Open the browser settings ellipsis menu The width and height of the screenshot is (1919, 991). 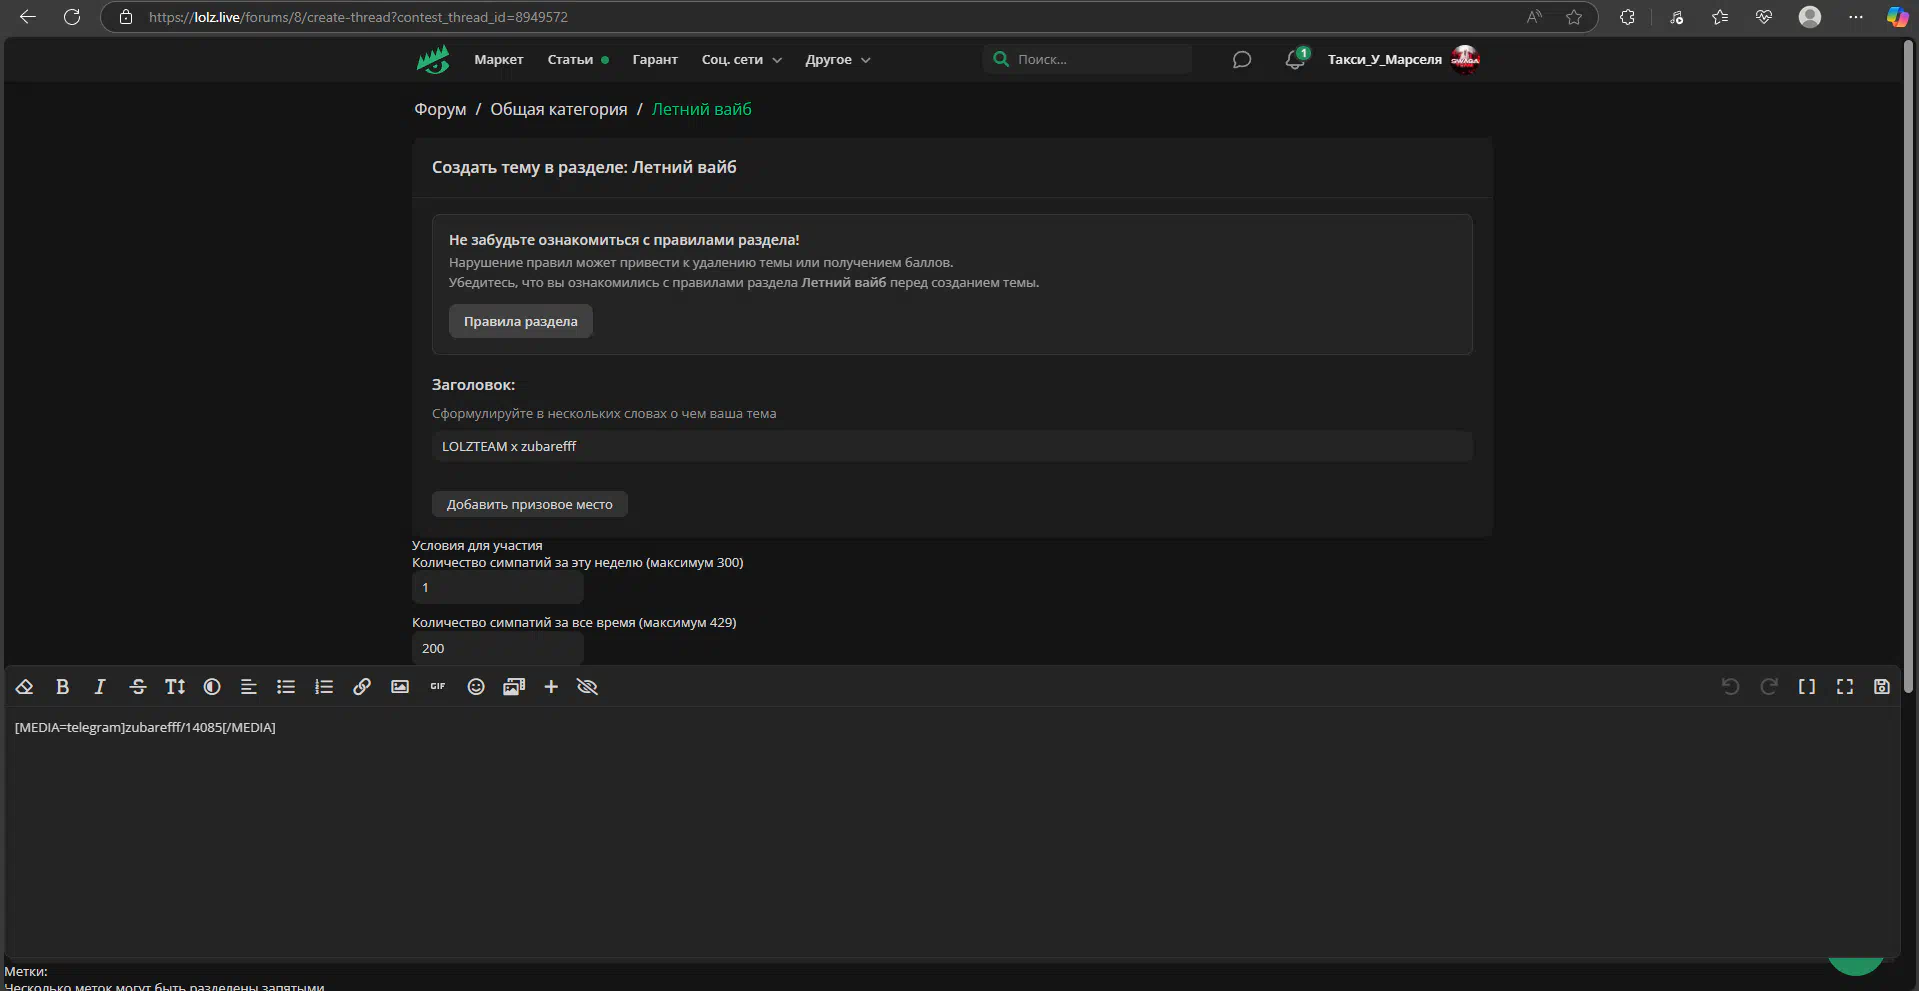click(x=1856, y=17)
